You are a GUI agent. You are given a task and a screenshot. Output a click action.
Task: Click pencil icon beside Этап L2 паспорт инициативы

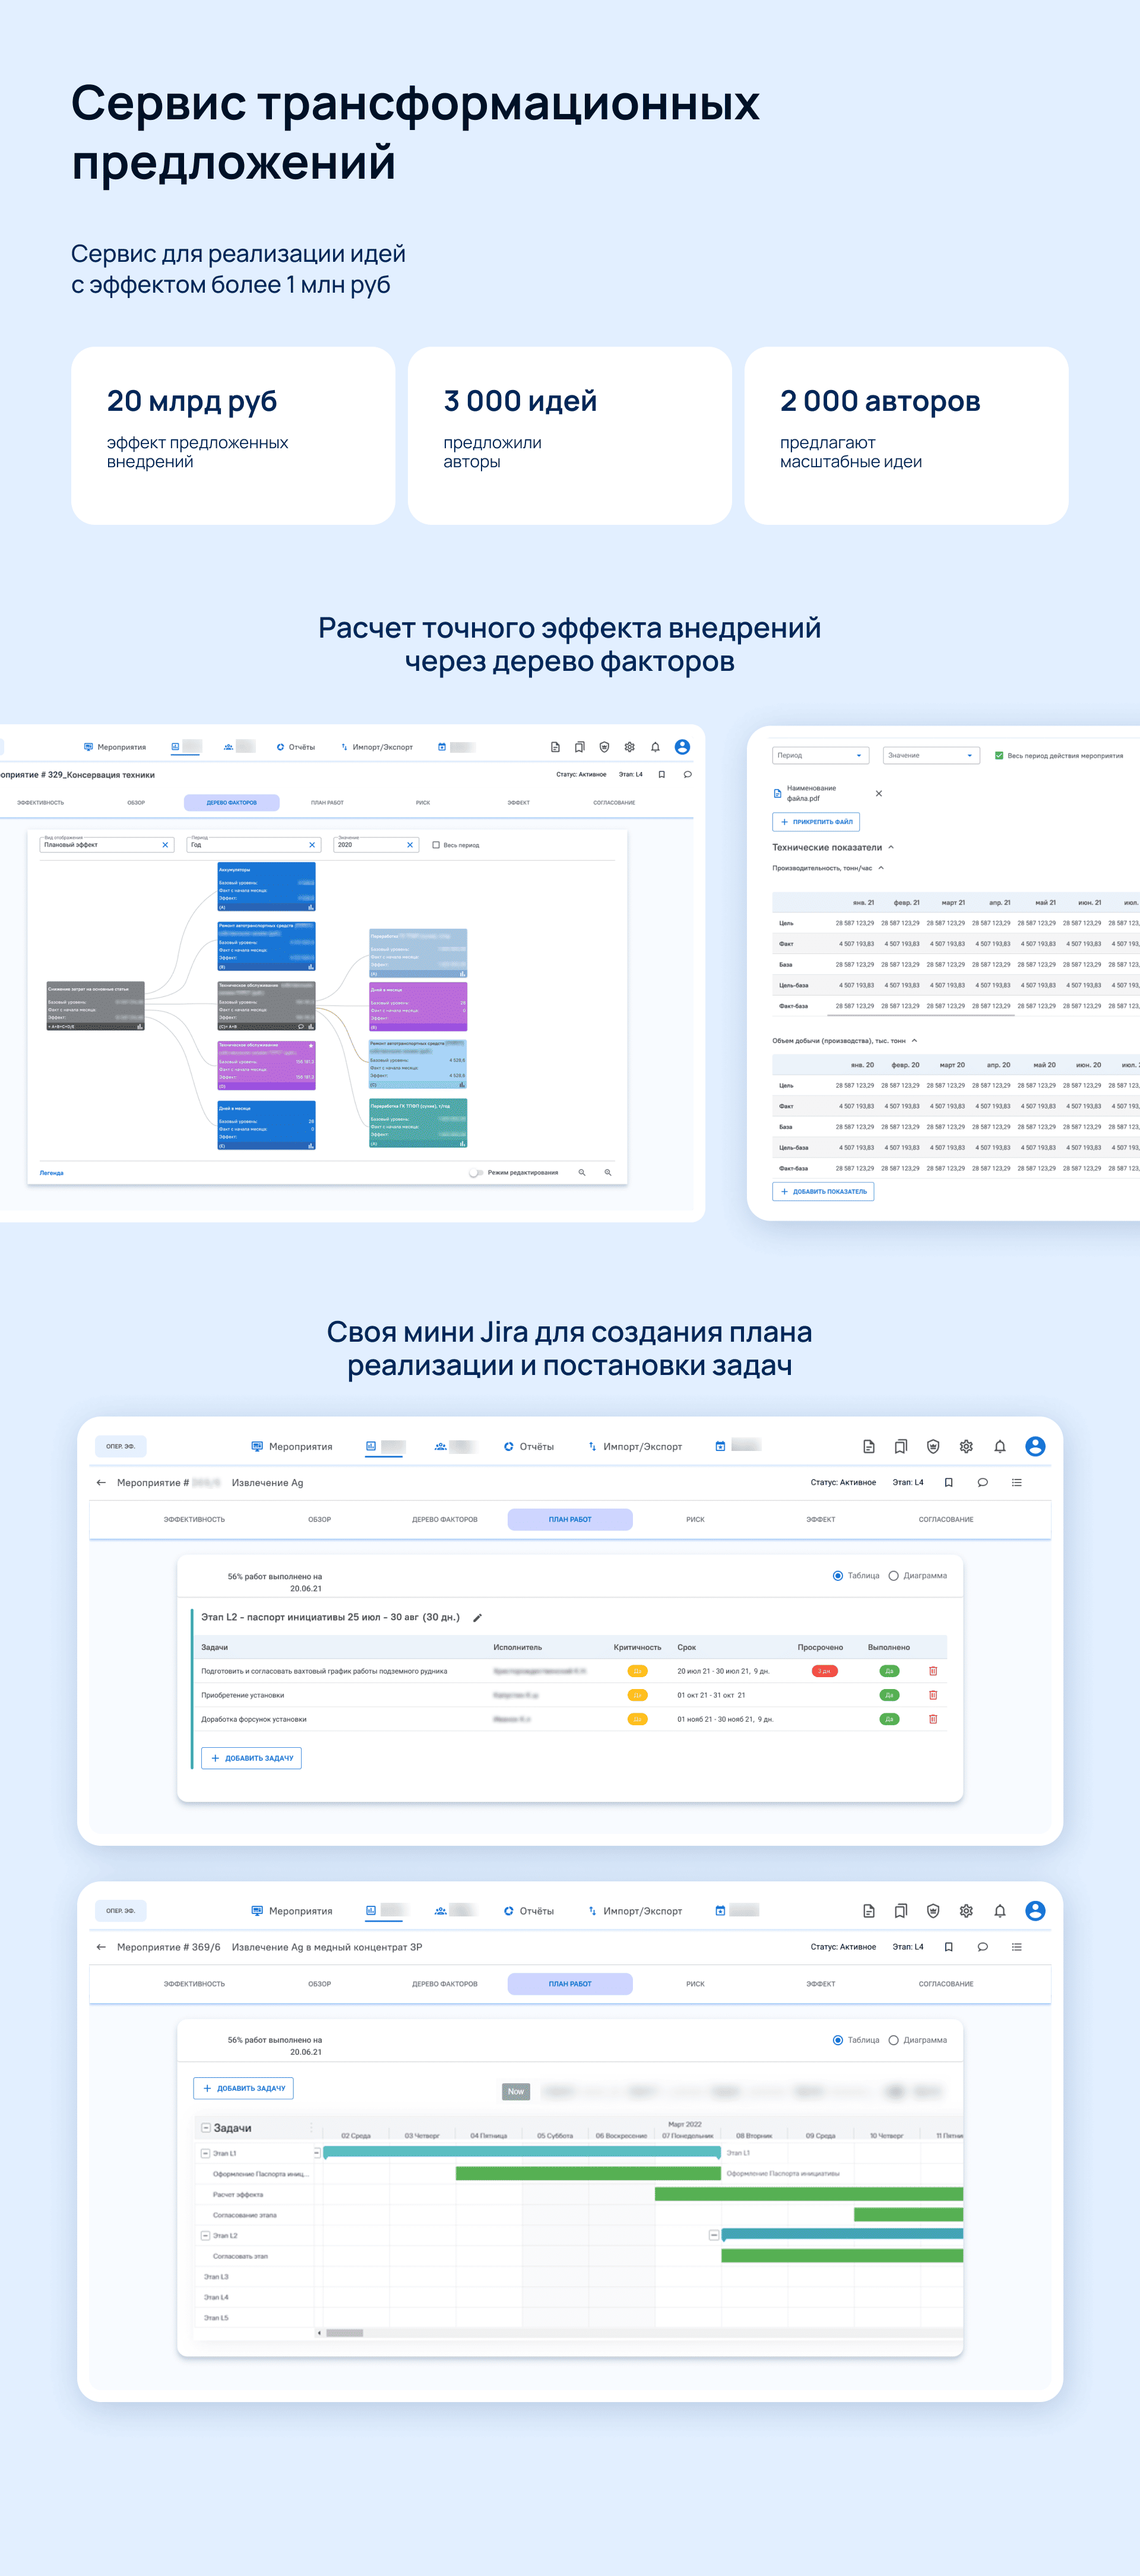(477, 1617)
